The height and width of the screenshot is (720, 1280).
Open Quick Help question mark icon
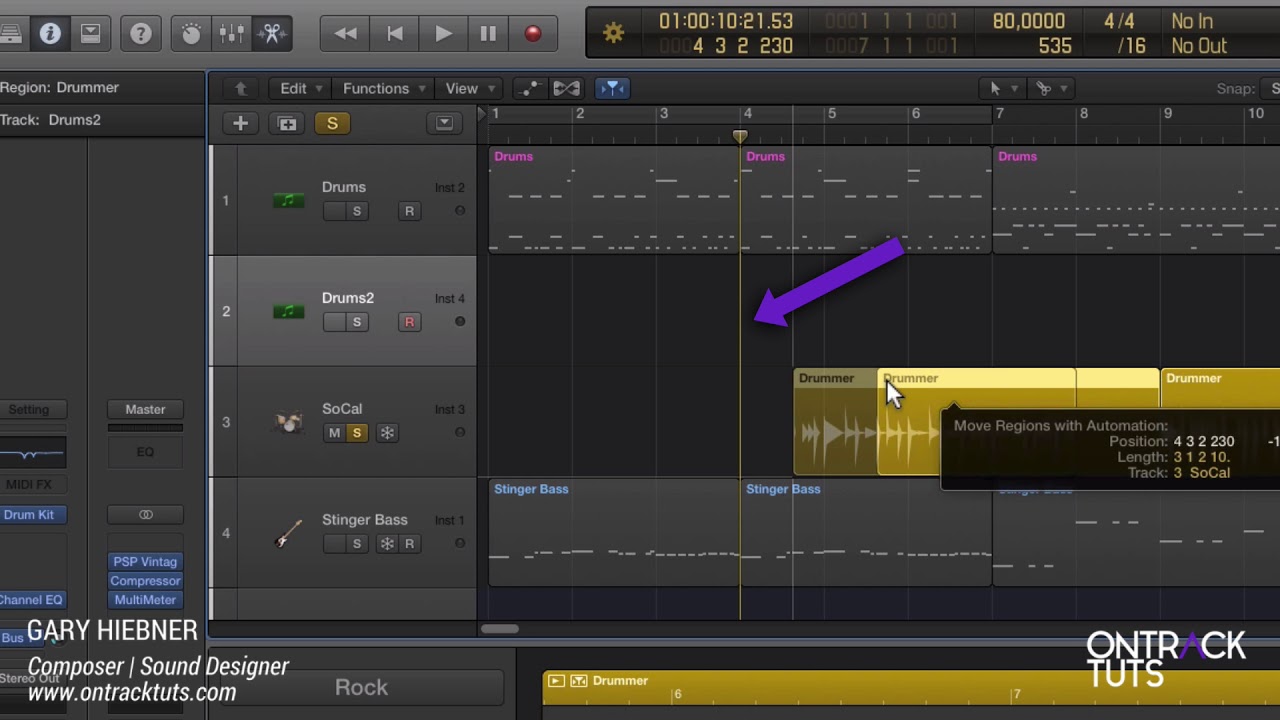click(141, 34)
